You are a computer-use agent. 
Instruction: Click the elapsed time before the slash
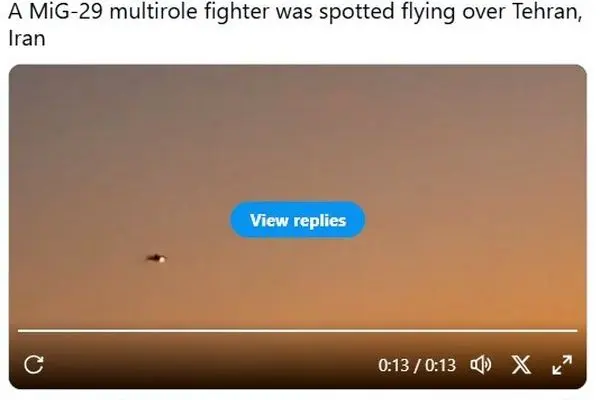coord(393,365)
